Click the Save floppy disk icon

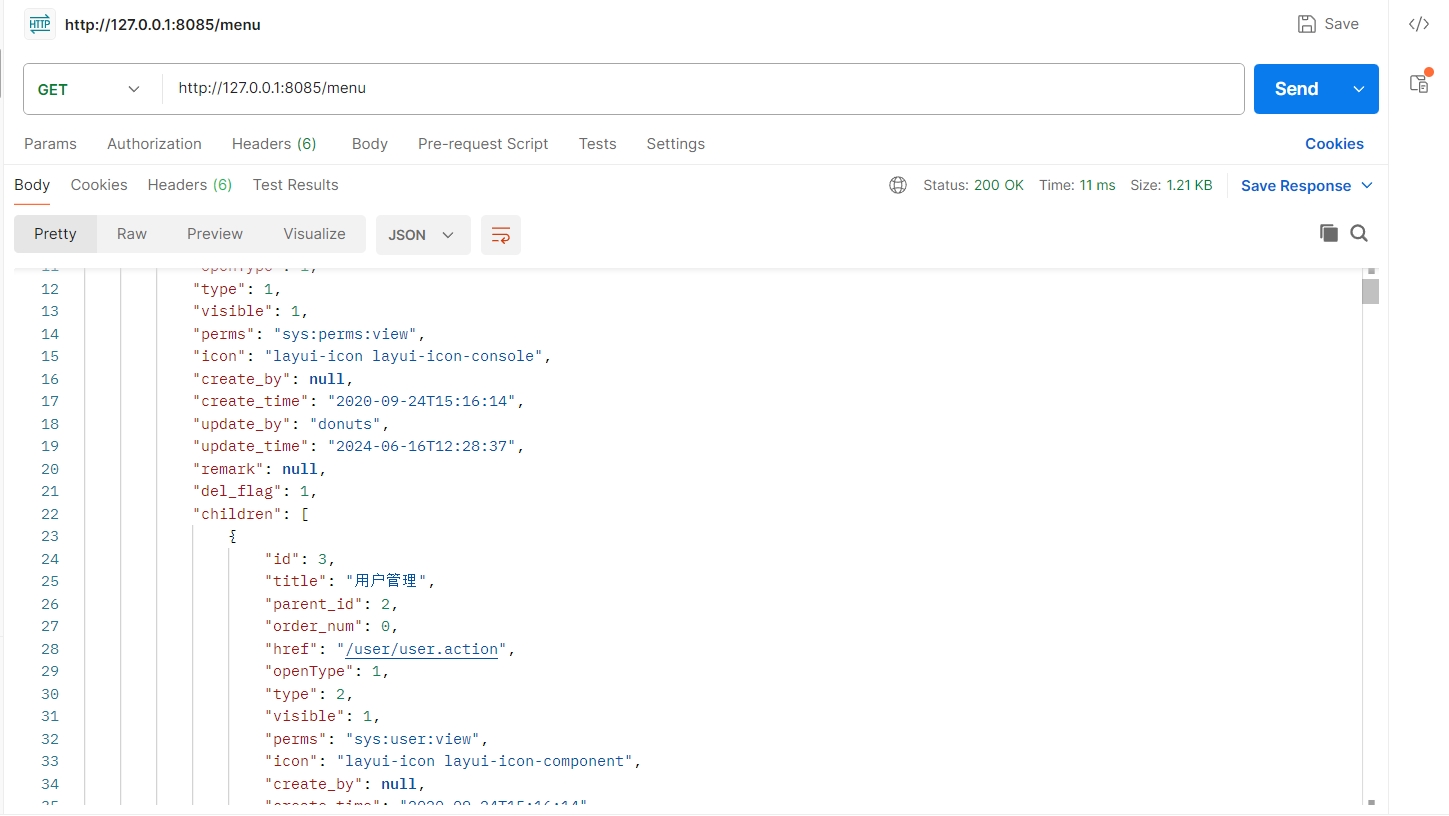click(x=1306, y=24)
